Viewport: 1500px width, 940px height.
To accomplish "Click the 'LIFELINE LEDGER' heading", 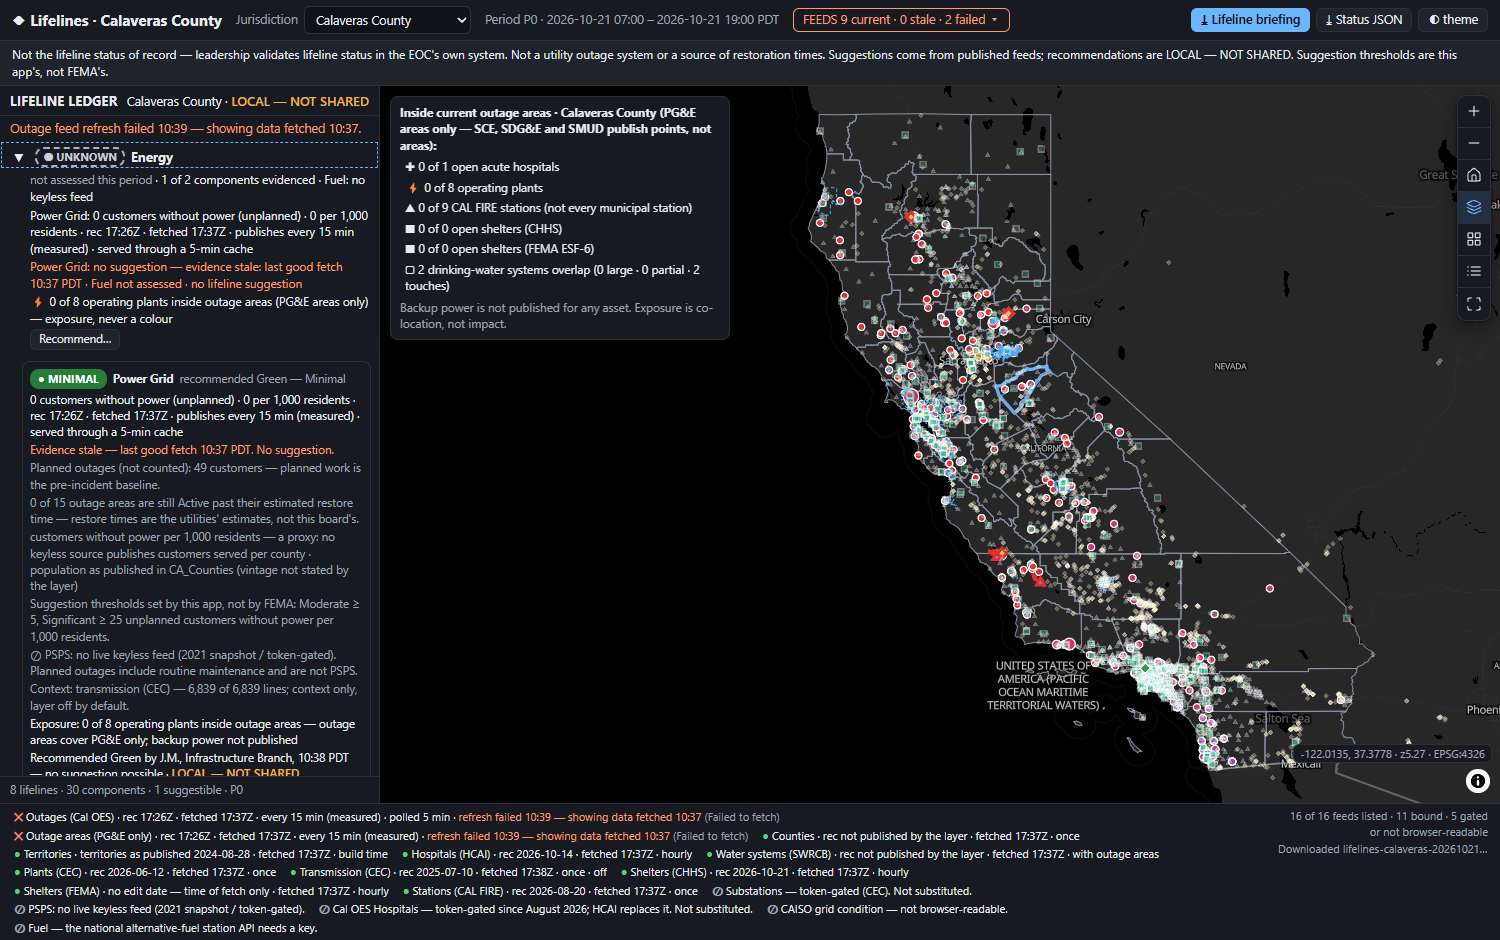I will click(x=64, y=101).
